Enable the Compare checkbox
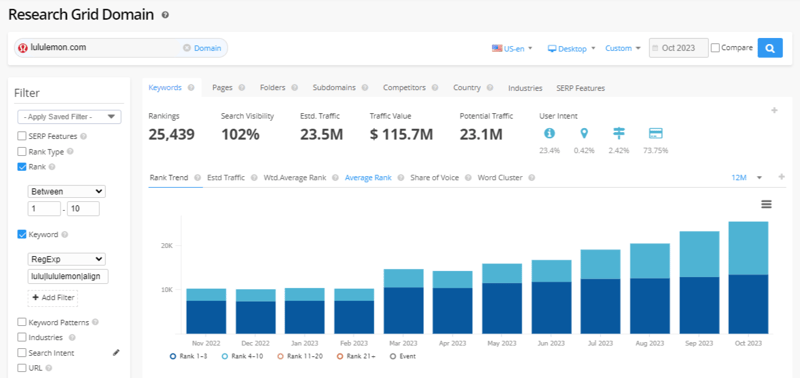800x378 pixels. (x=715, y=48)
